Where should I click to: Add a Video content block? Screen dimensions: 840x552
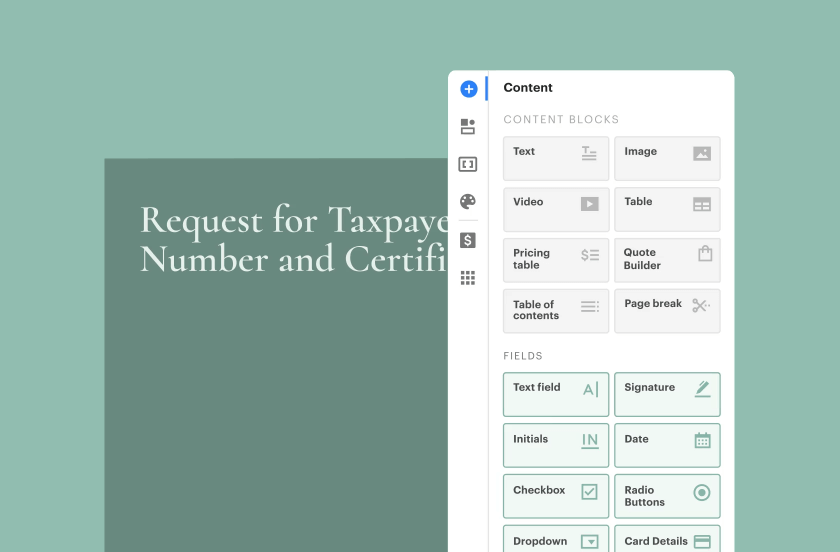pos(555,210)
